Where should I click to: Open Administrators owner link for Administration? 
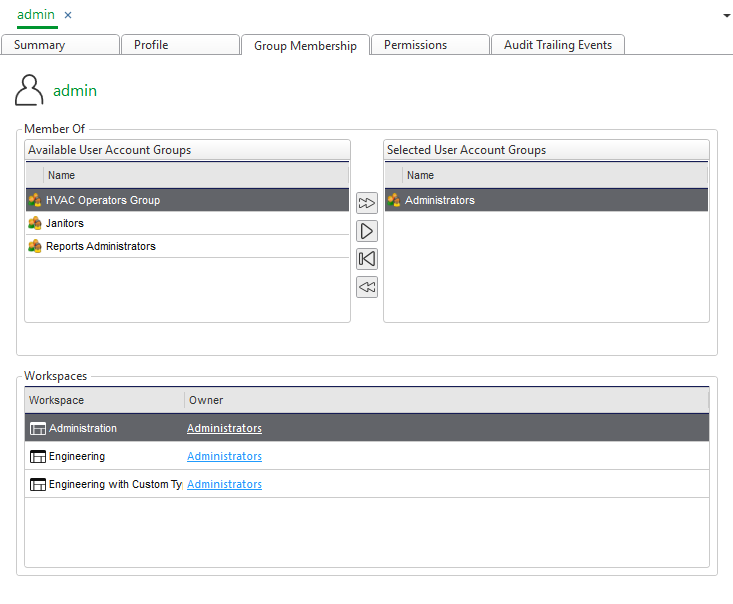[x=224, y=428]
